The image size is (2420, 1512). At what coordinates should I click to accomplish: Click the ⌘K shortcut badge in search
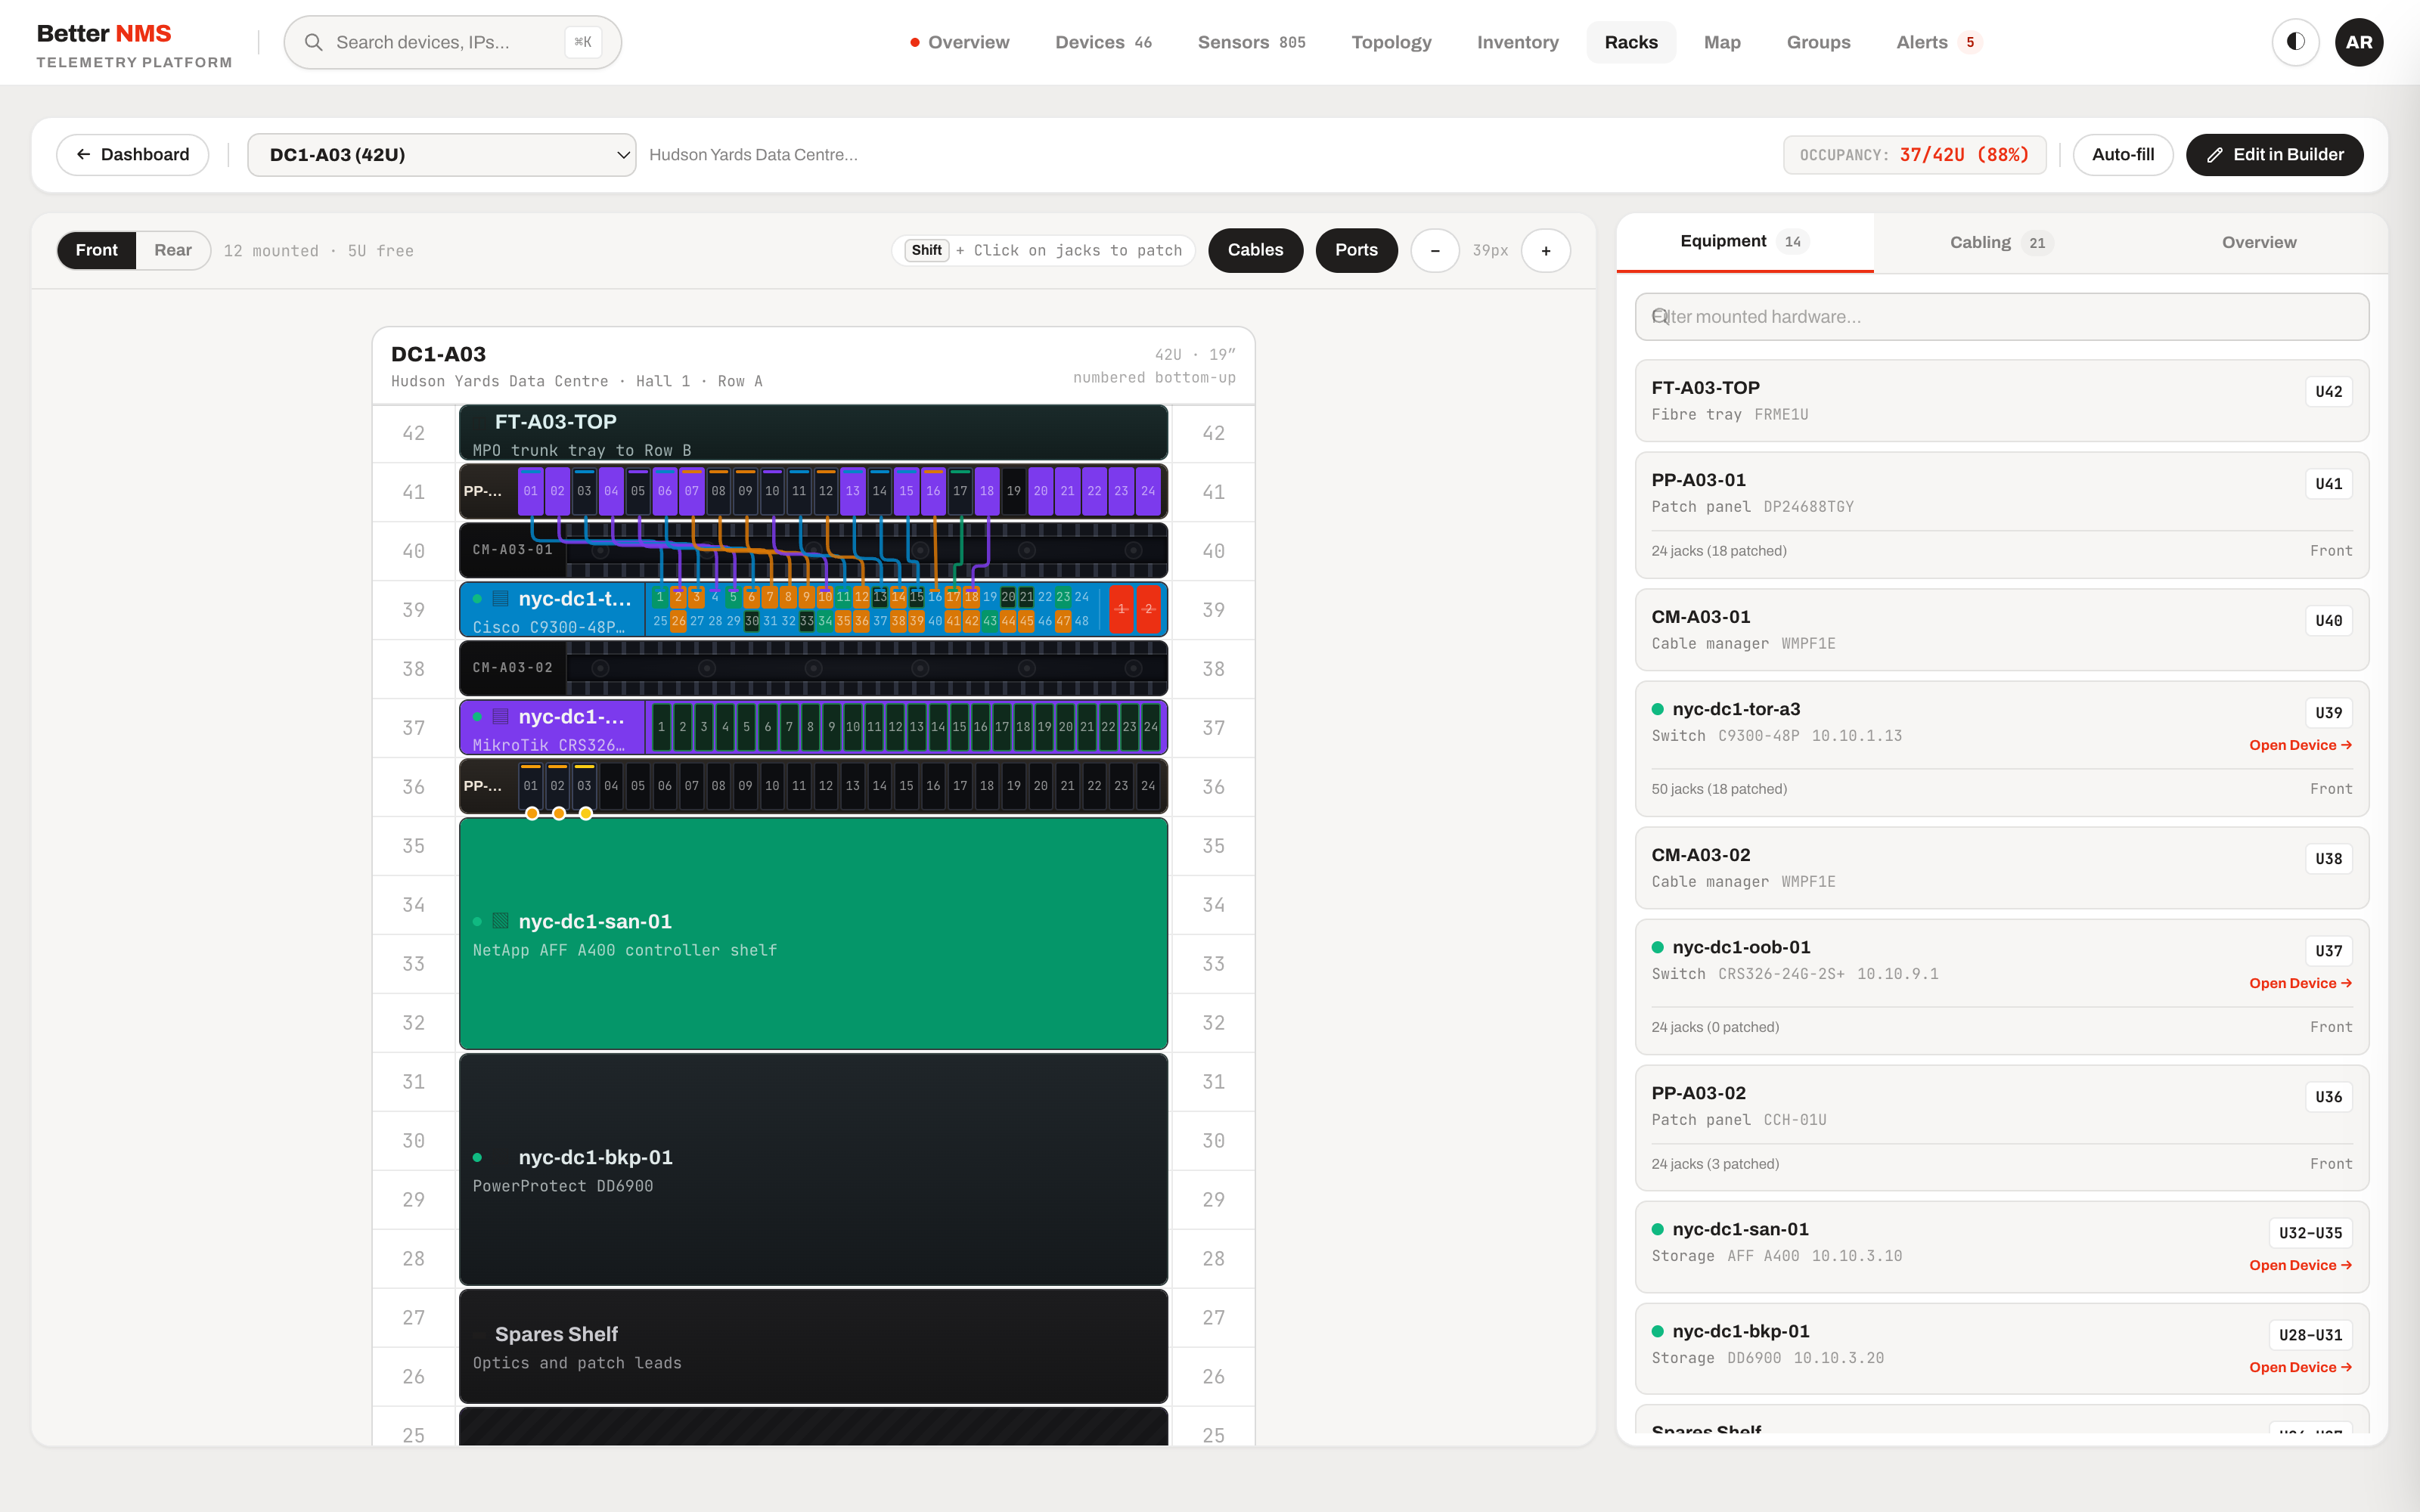(583, 42)
